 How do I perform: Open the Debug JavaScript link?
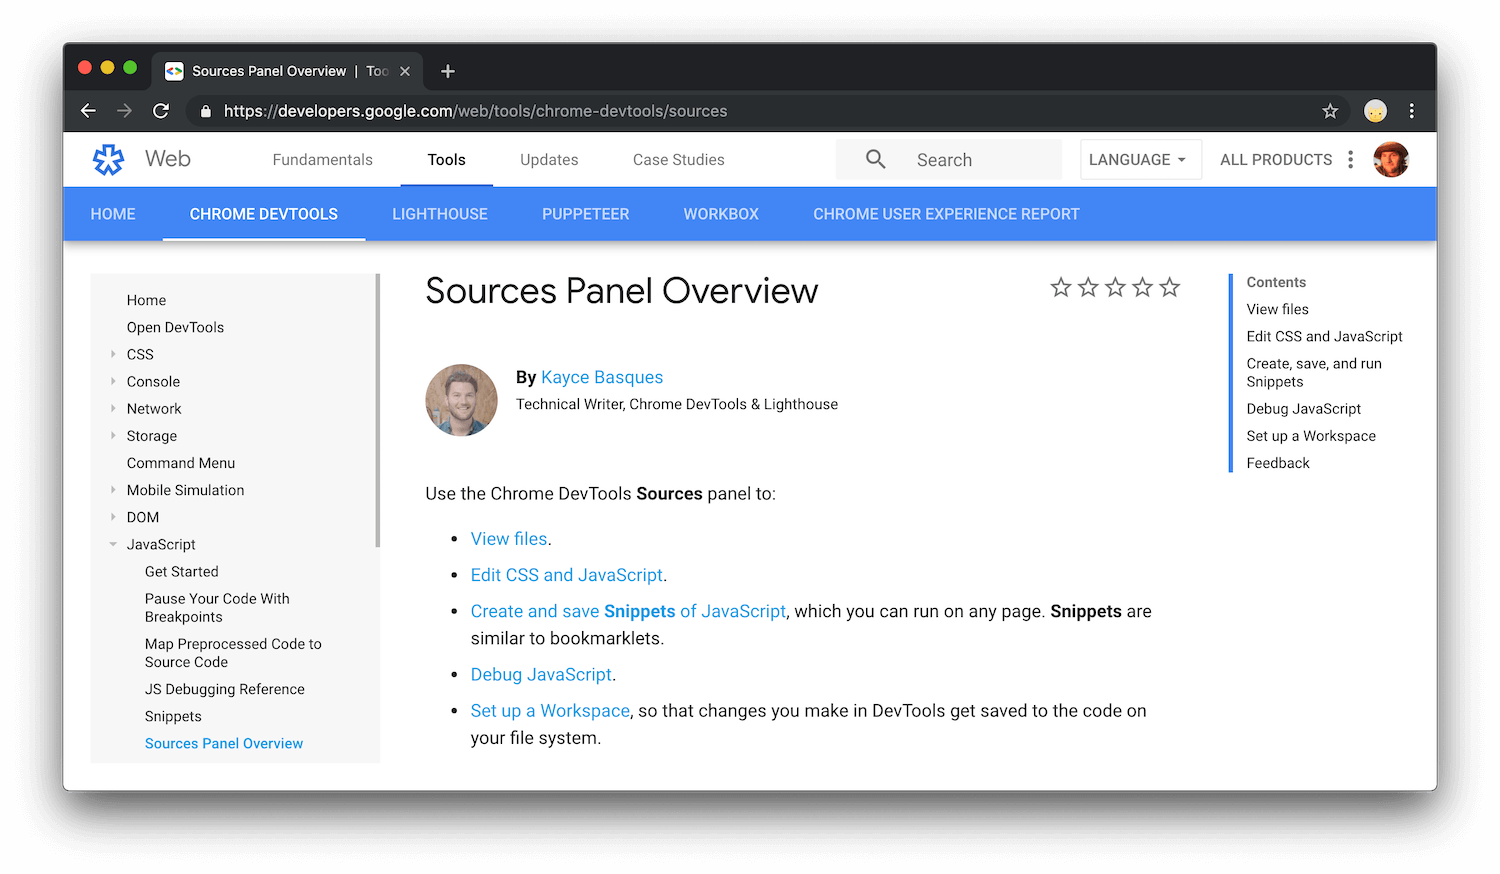click(x=541, y=674)
